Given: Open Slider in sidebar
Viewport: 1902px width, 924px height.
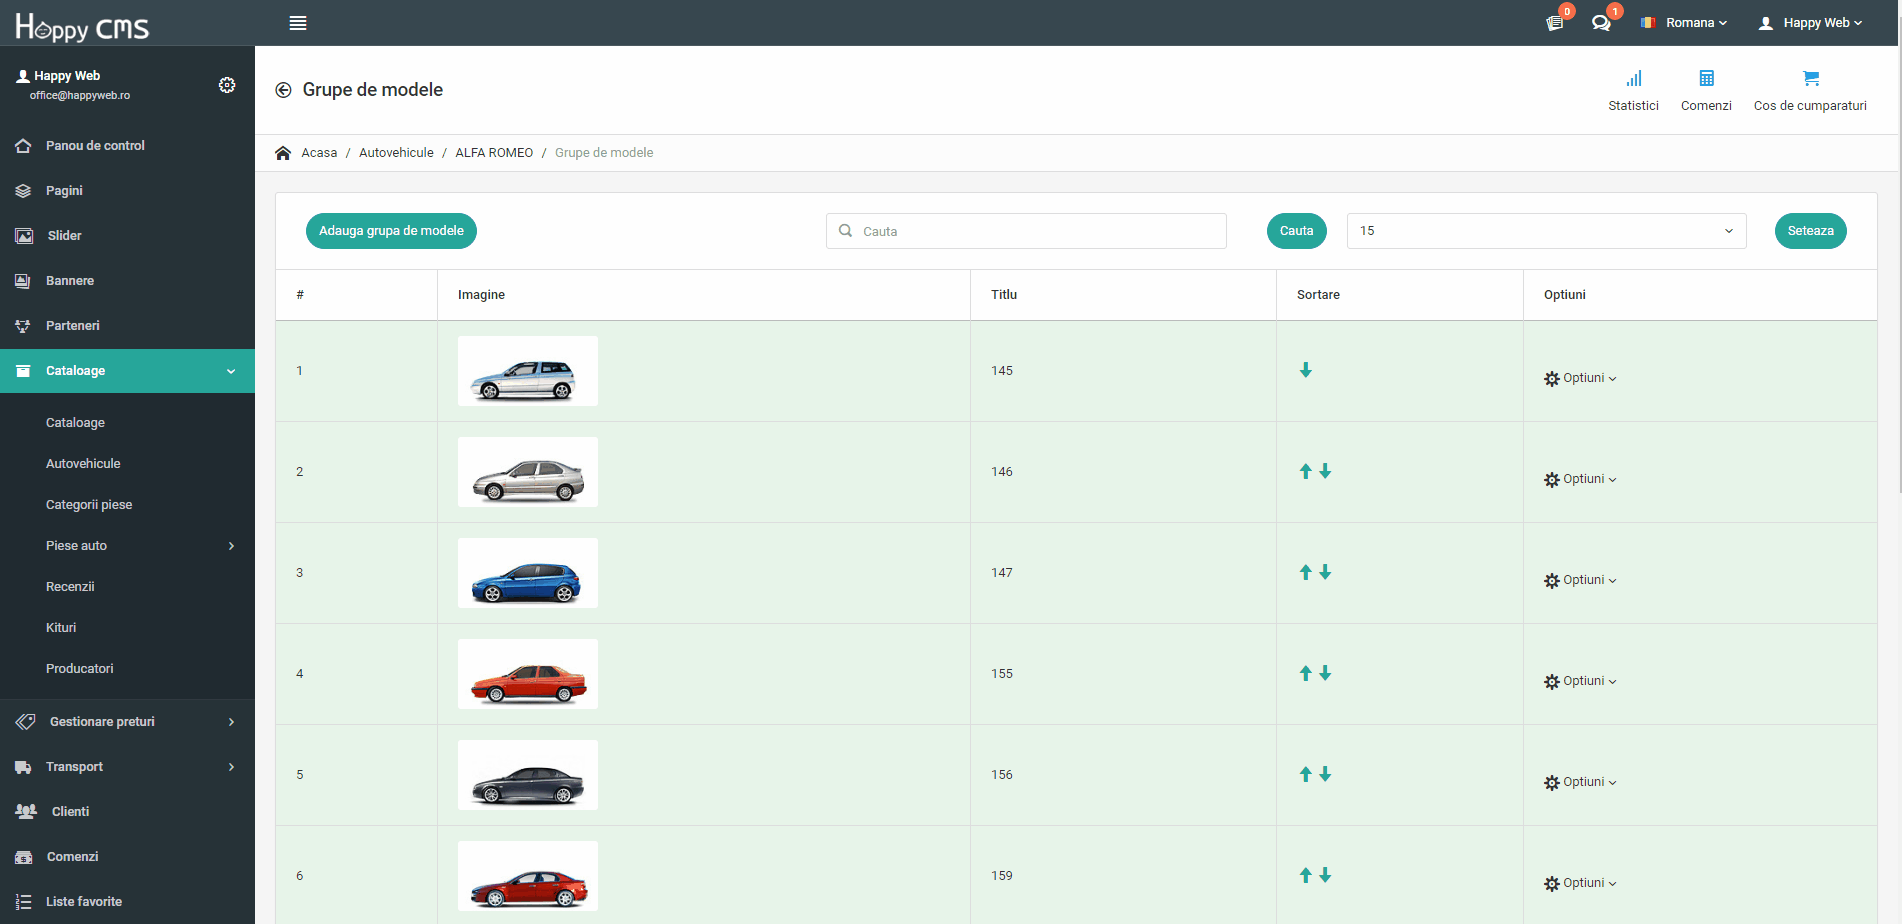Looking at the screenshot, I should pos(127,236).
